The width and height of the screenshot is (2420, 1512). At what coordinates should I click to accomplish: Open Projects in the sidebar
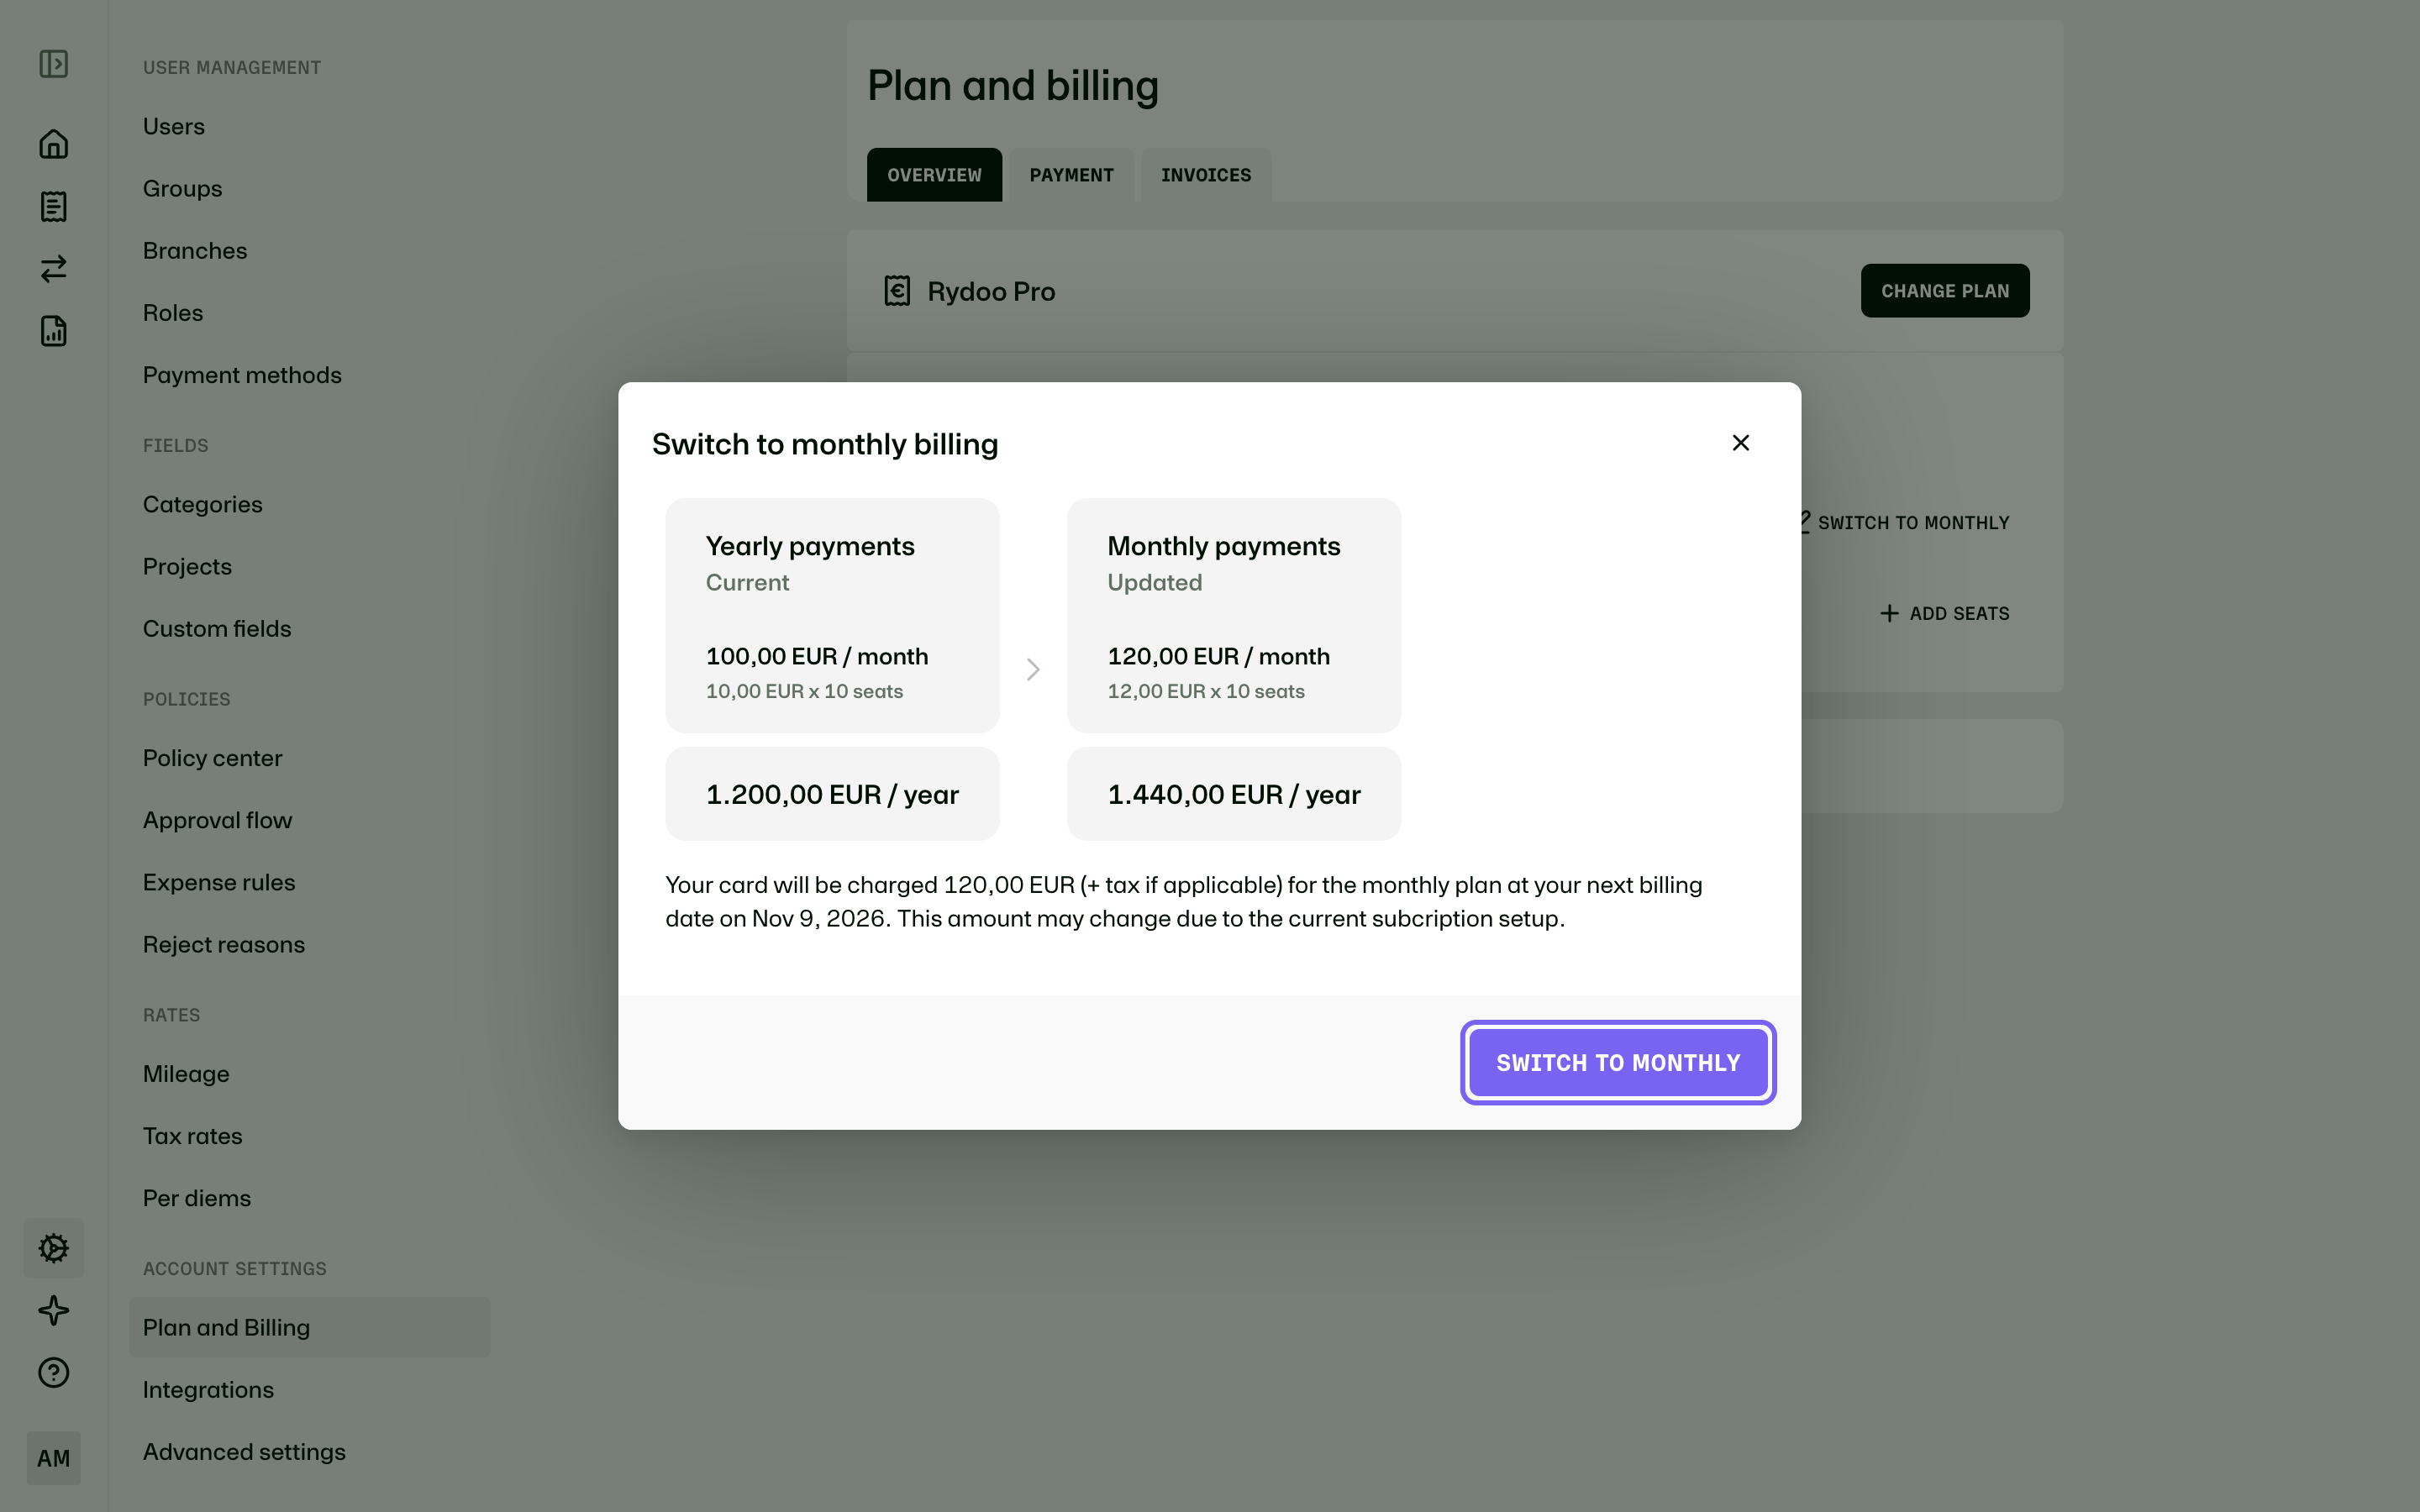tap(187, 566)
